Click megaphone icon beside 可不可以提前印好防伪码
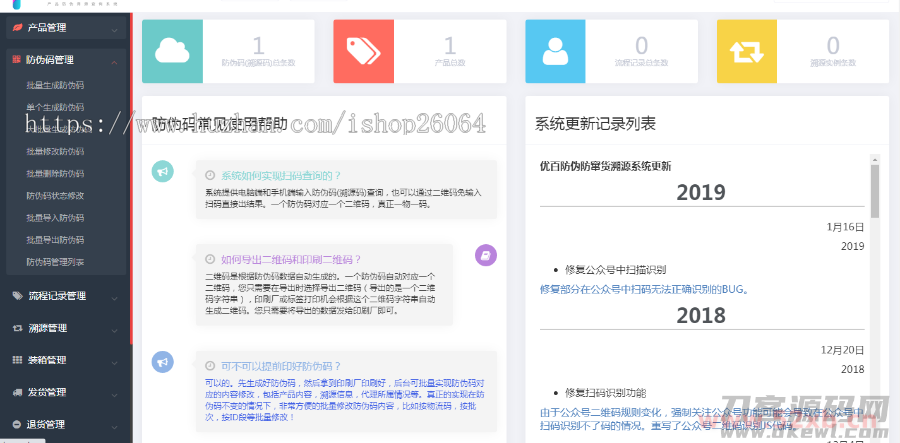Image resolution: width=900 pixels, height=443 pixels. [x=161, y=363]
